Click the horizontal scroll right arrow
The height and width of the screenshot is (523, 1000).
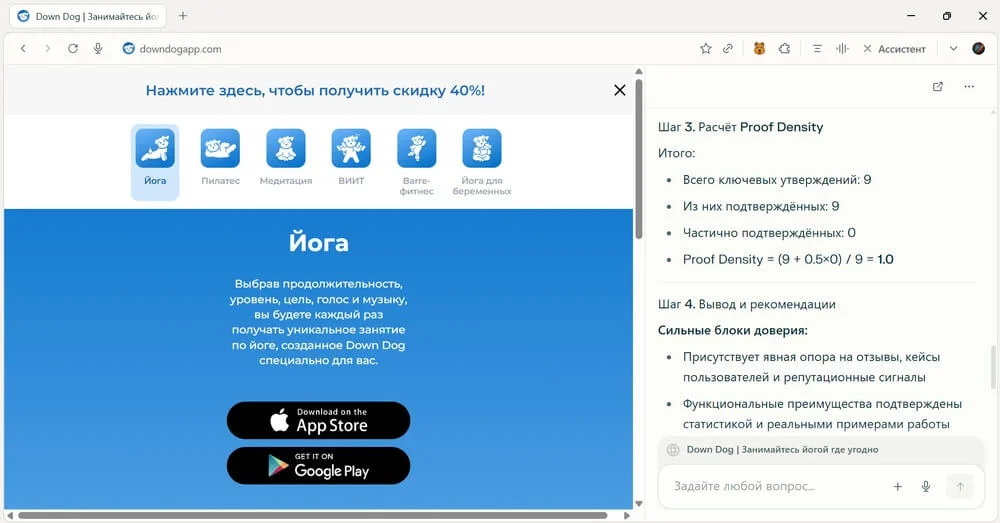point(627,515)
